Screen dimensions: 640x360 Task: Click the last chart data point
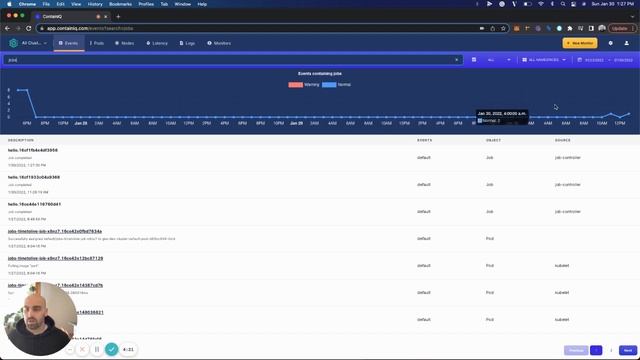tap(629, 113)
